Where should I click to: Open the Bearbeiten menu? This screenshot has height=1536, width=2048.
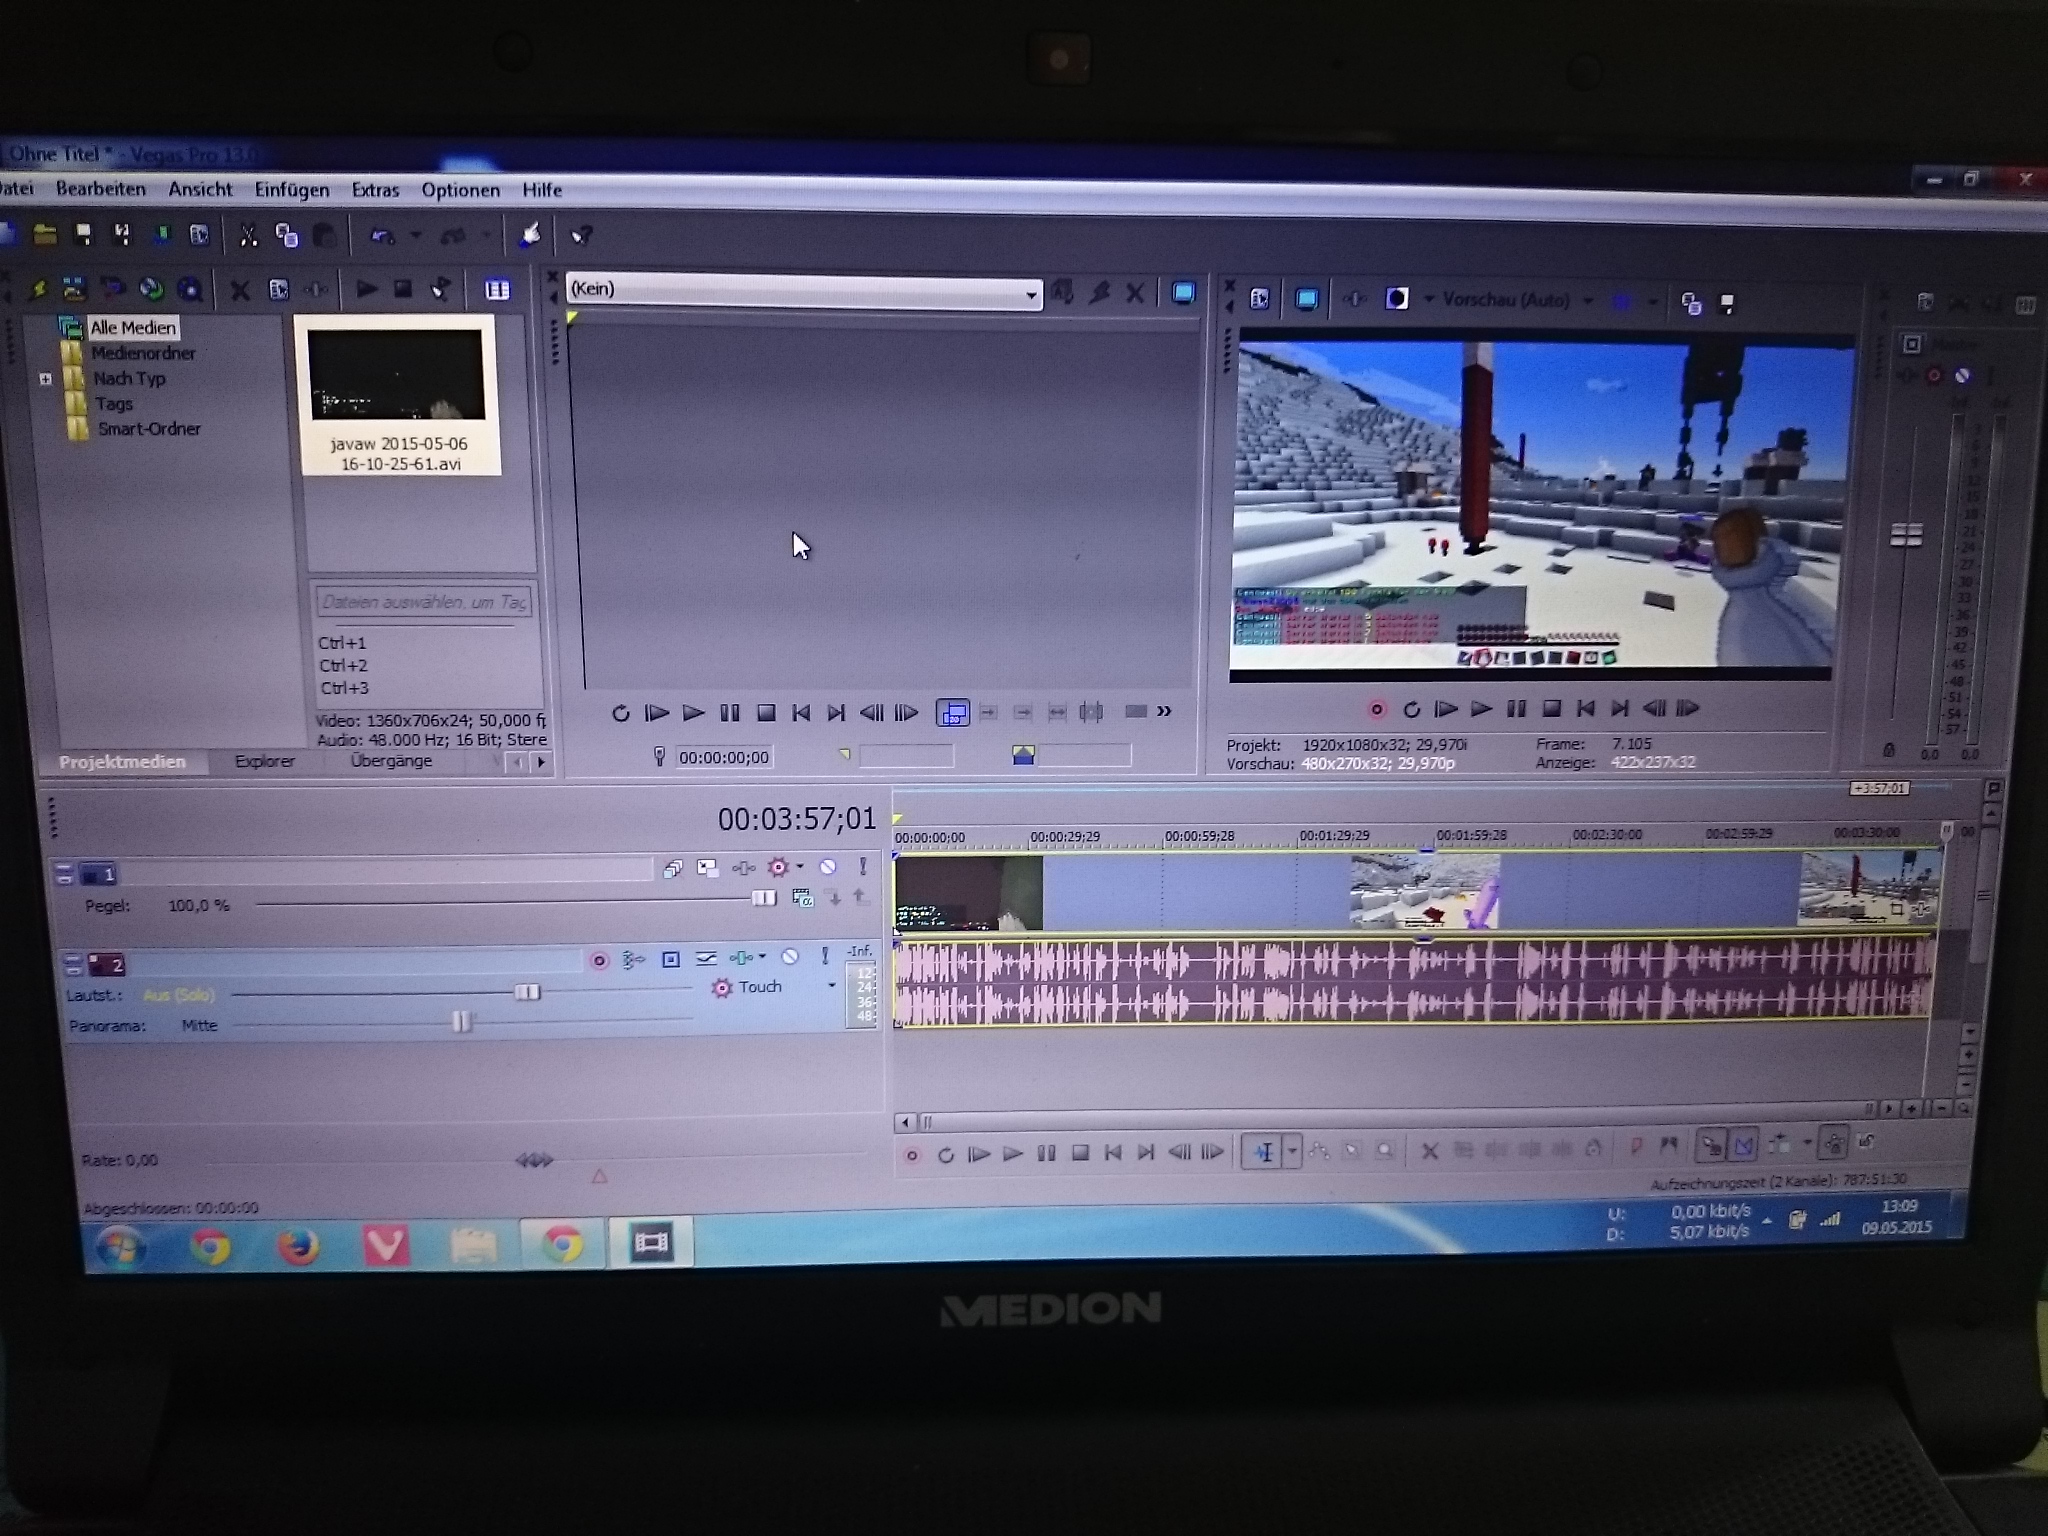(100, 189)
